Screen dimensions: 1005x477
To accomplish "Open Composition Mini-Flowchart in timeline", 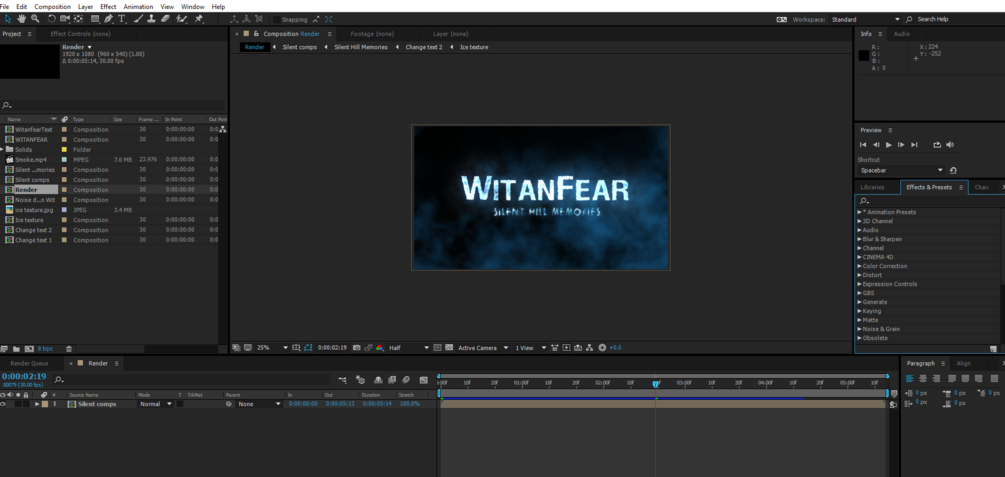I will pyautogui.click(x=342, y=380).
